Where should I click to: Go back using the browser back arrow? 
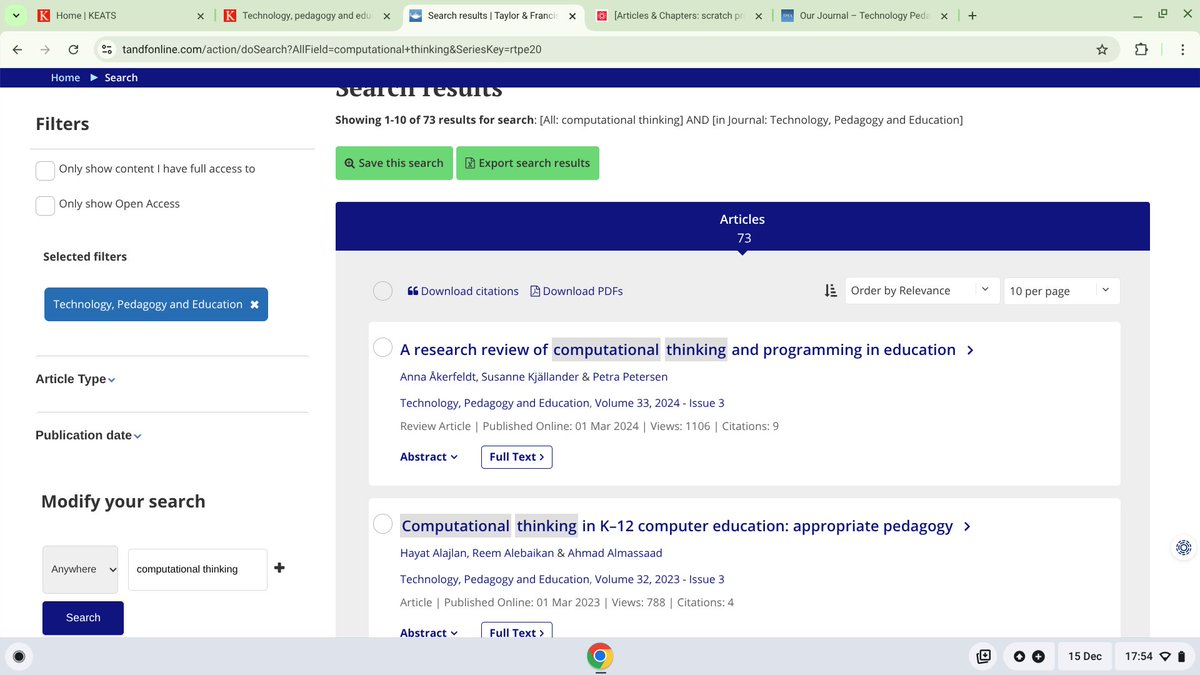(17, 49)
